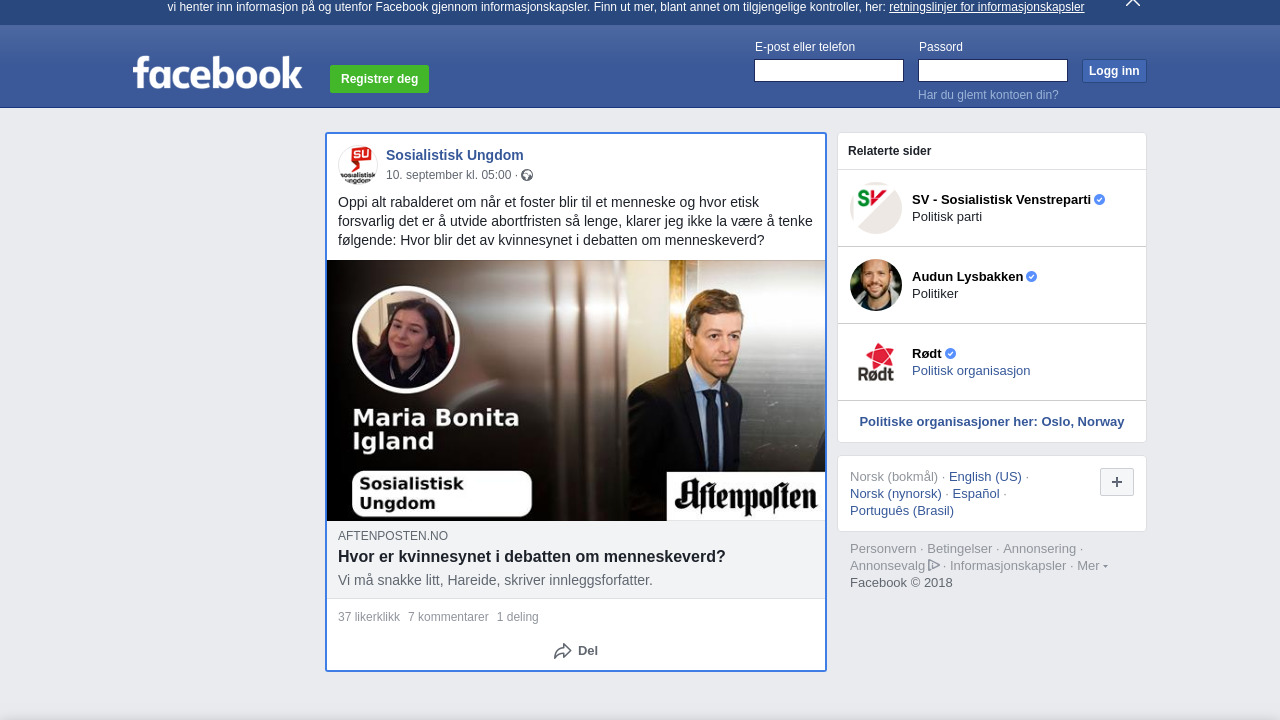This screenshot has width=1280, height=720.
Task: Open Audun Lysbakken profile photo
Action: [x=876, y=285]
